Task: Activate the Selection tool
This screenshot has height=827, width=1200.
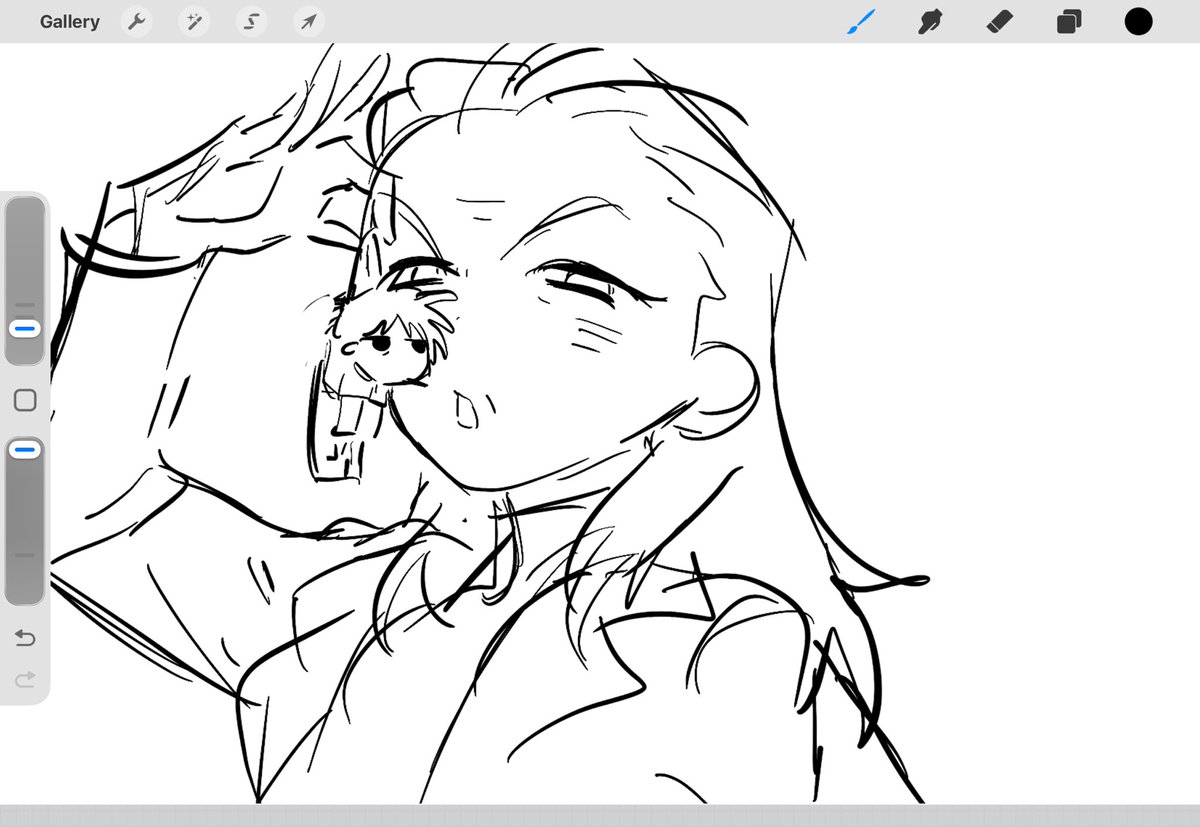Action: click(x=252, y=22)
